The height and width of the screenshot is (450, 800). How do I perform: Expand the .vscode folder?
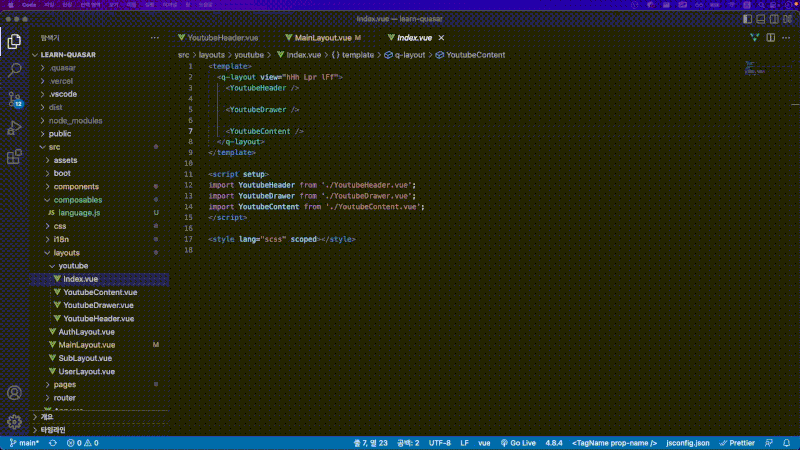point(63,94)
